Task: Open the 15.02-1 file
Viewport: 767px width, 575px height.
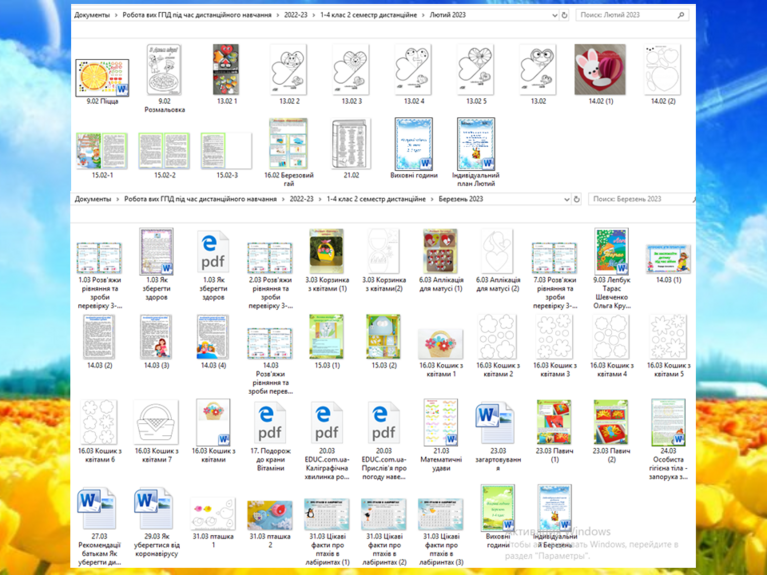Action: [102, 151]
